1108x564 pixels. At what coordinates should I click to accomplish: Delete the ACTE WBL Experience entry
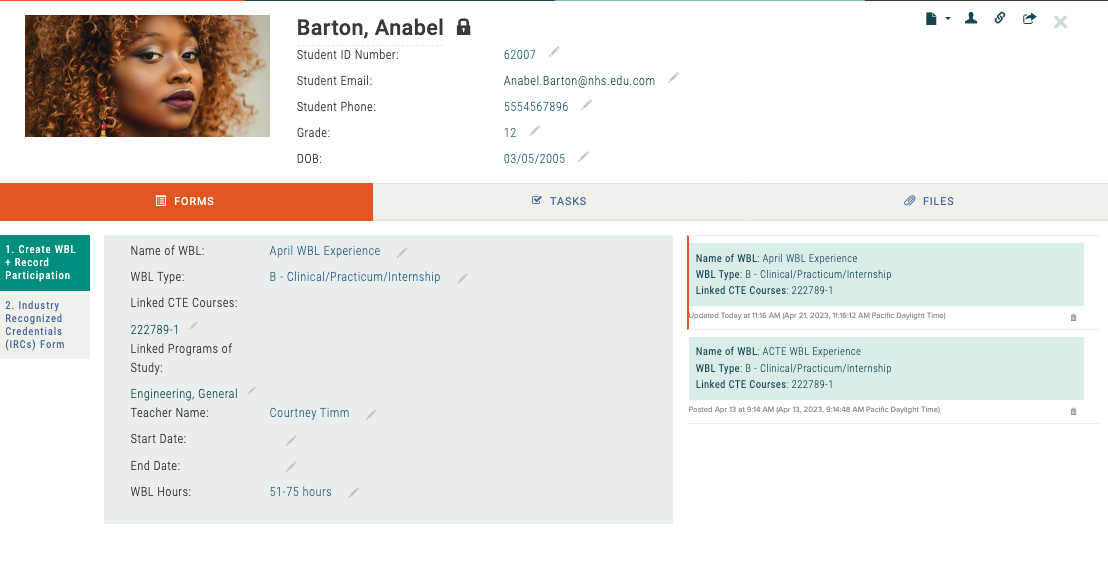click(1073, 411)
